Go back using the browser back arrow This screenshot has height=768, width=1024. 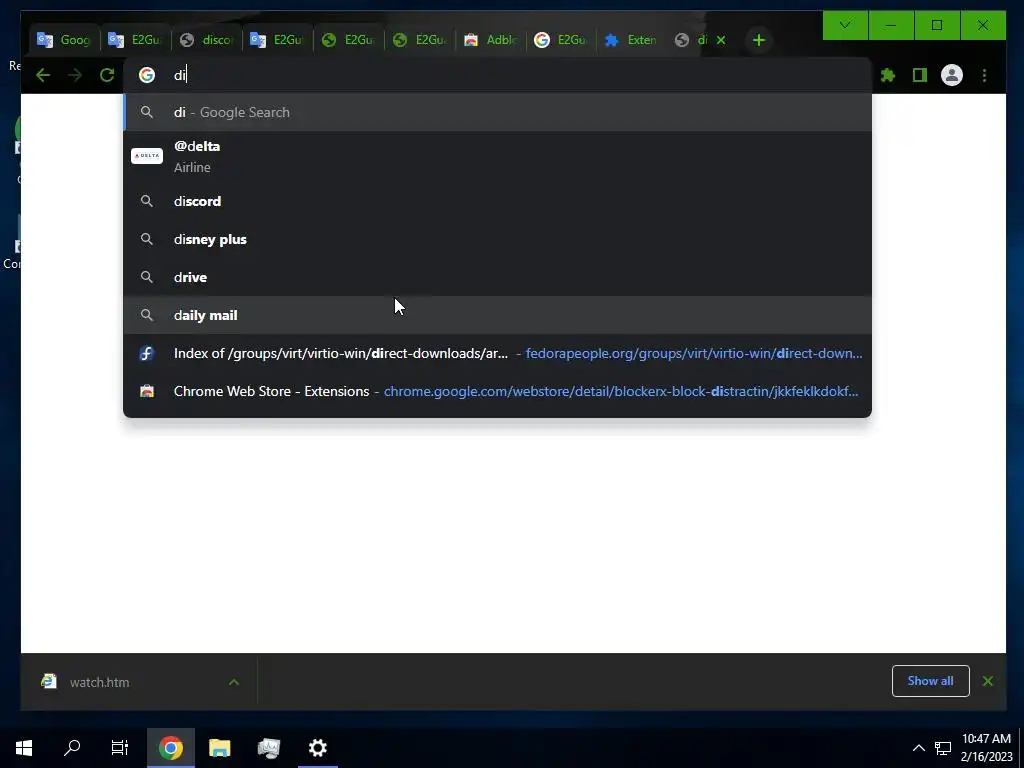coord(43,75)
